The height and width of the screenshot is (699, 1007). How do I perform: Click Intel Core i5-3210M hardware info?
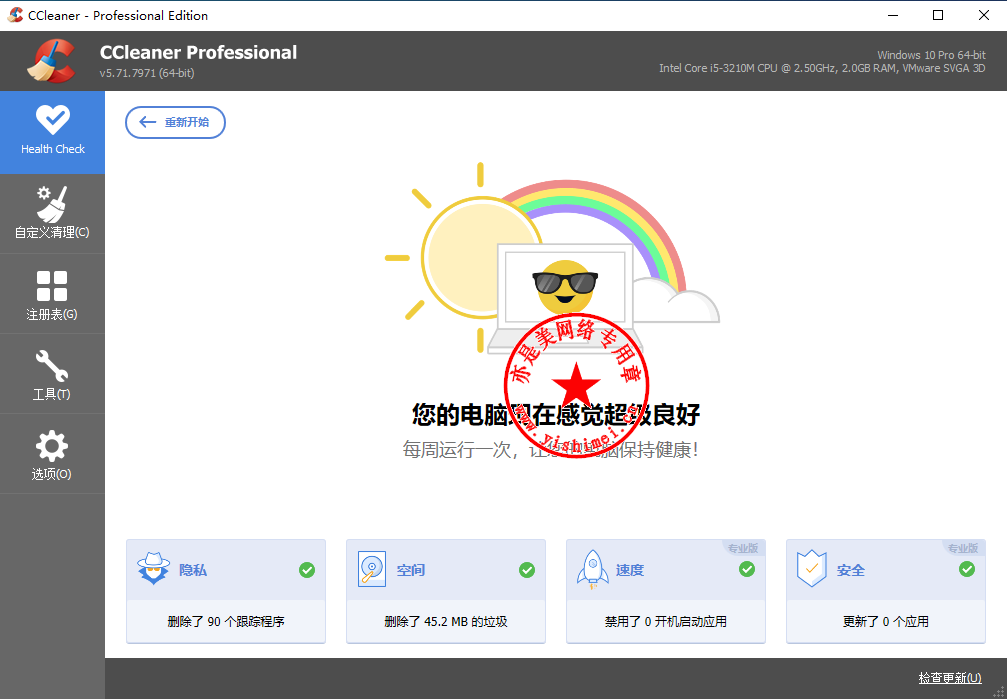click(822, 68)
